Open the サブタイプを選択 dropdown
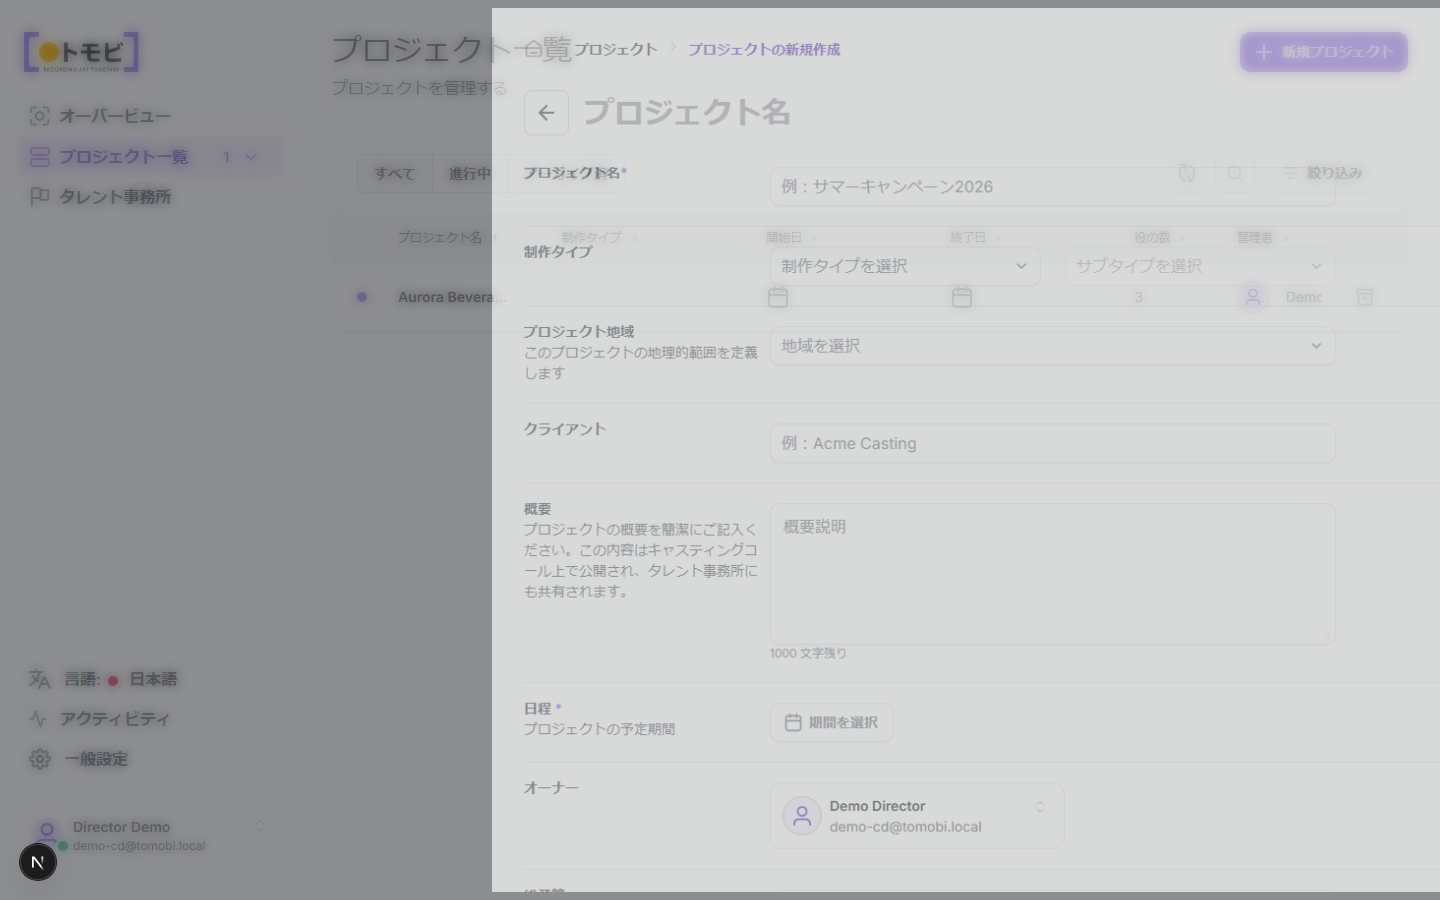Image resolution: width=1440 pixels, height=900 pixels. coord(1200,266)
